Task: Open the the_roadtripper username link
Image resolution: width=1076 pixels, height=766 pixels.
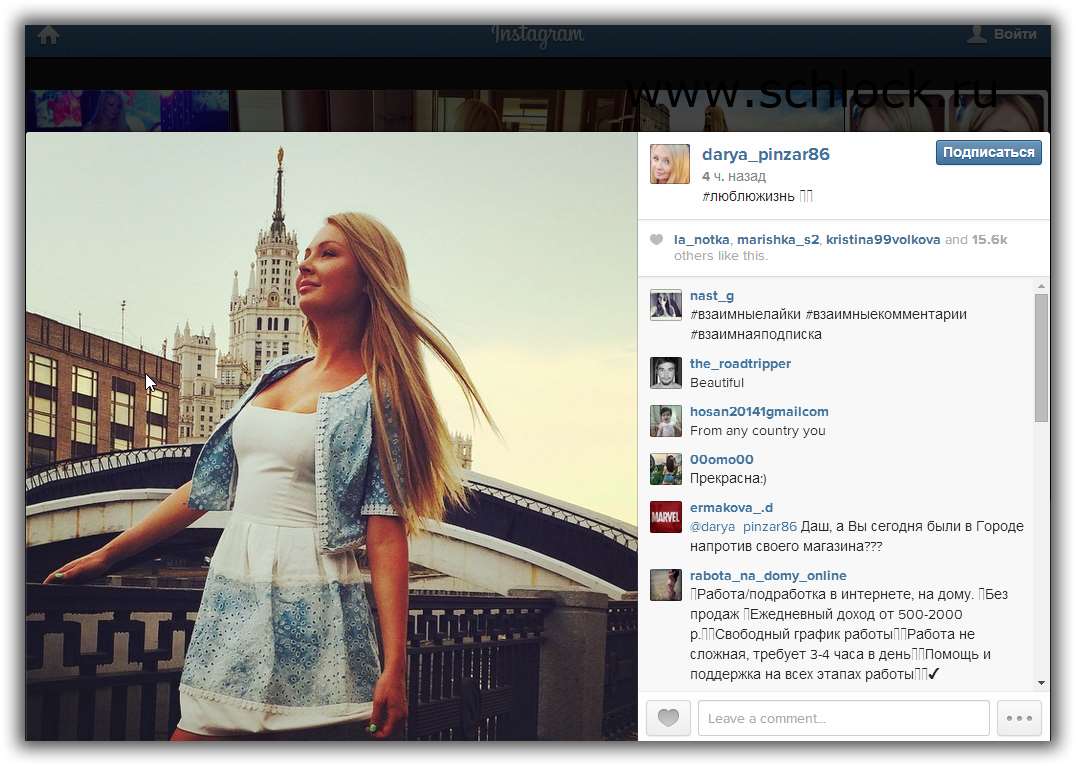Action: click(x=740, y=364)
